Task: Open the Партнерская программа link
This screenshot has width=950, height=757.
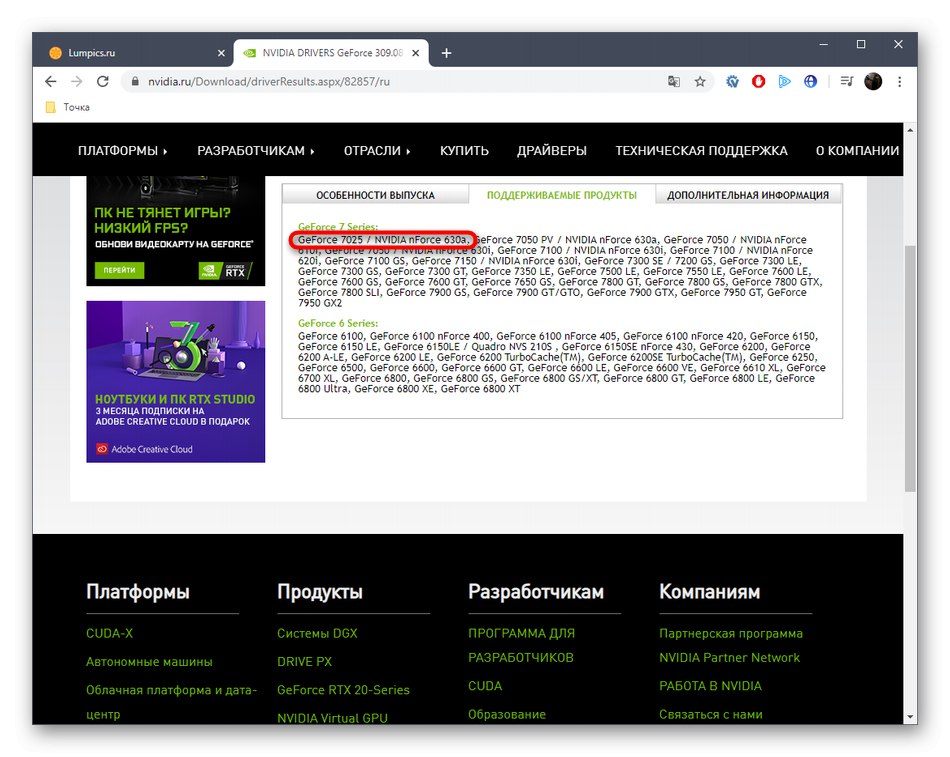Action: click(731, 633)
